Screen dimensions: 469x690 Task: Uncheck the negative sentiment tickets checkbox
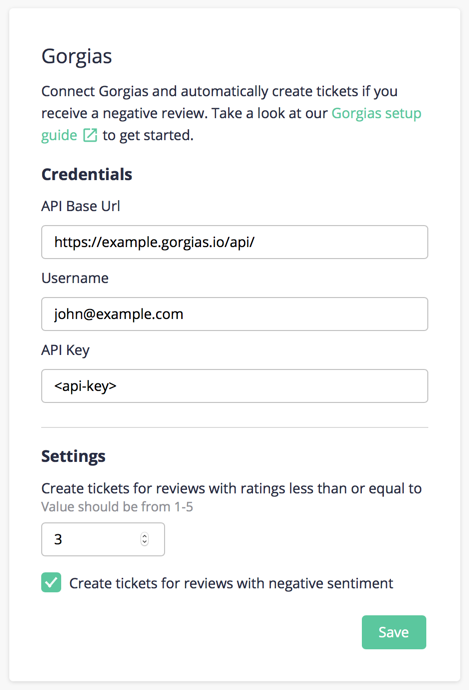point(51,583)
